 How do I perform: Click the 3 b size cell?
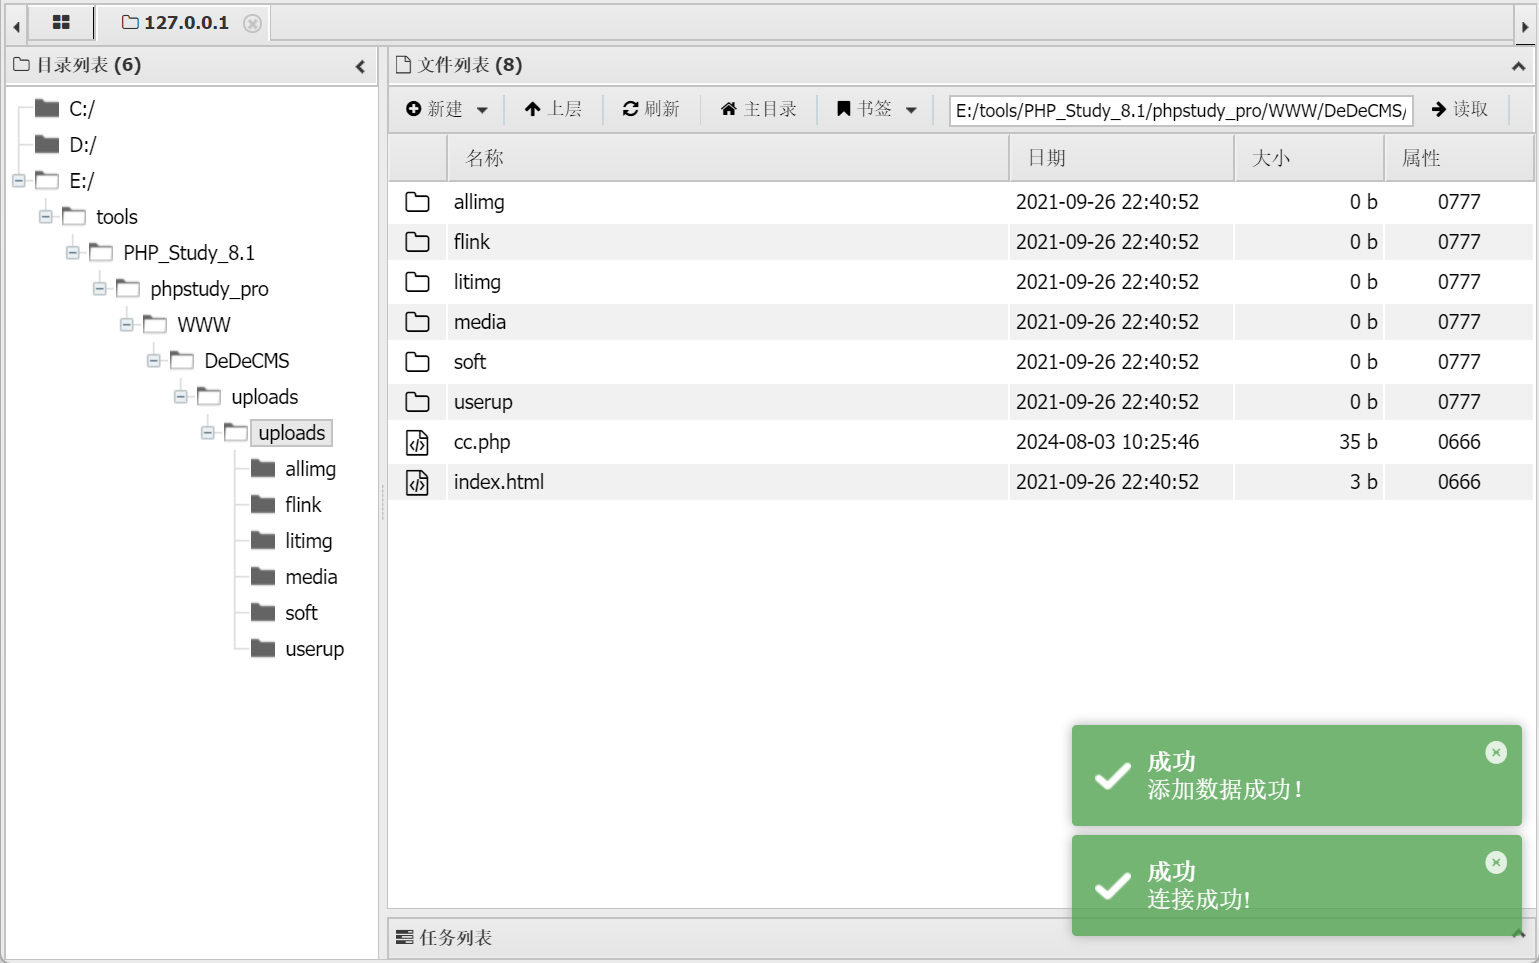click(1363, 482)
